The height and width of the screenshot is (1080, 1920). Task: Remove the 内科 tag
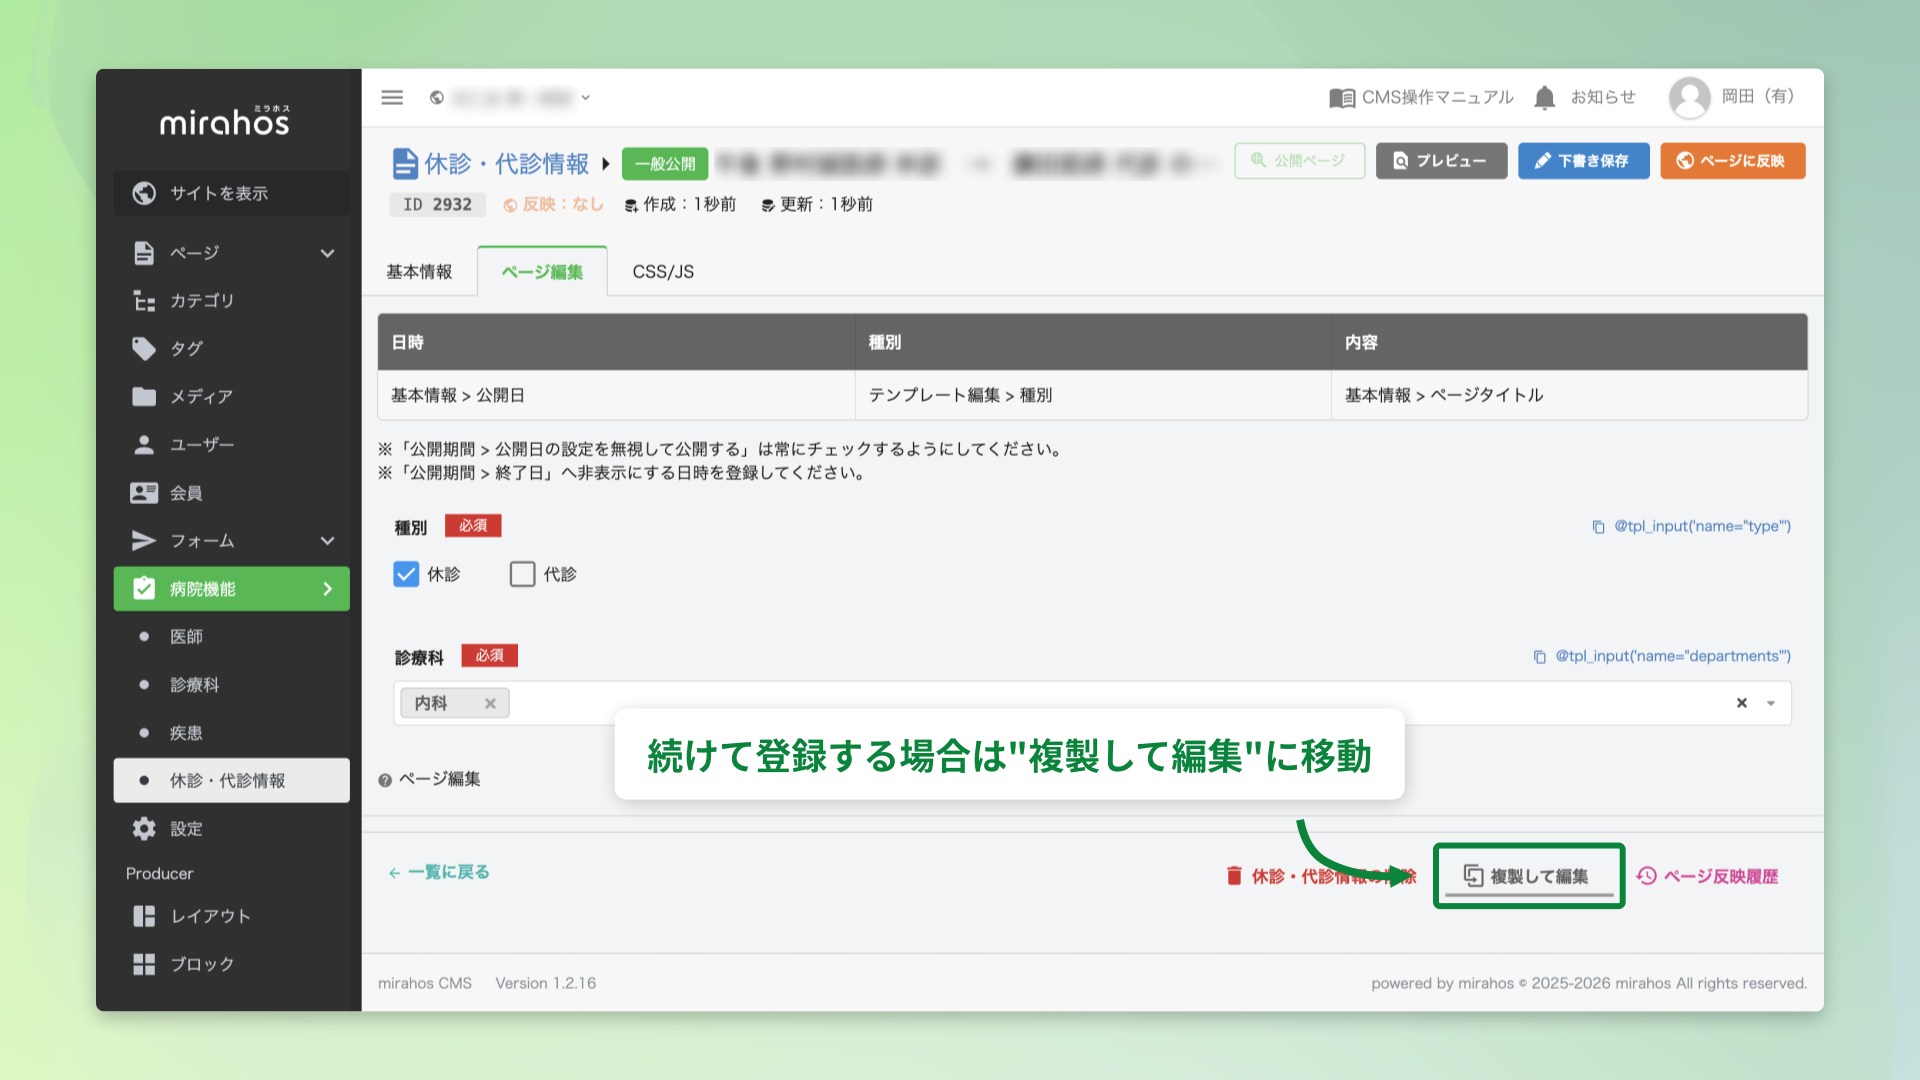click(x=490, y=703)
